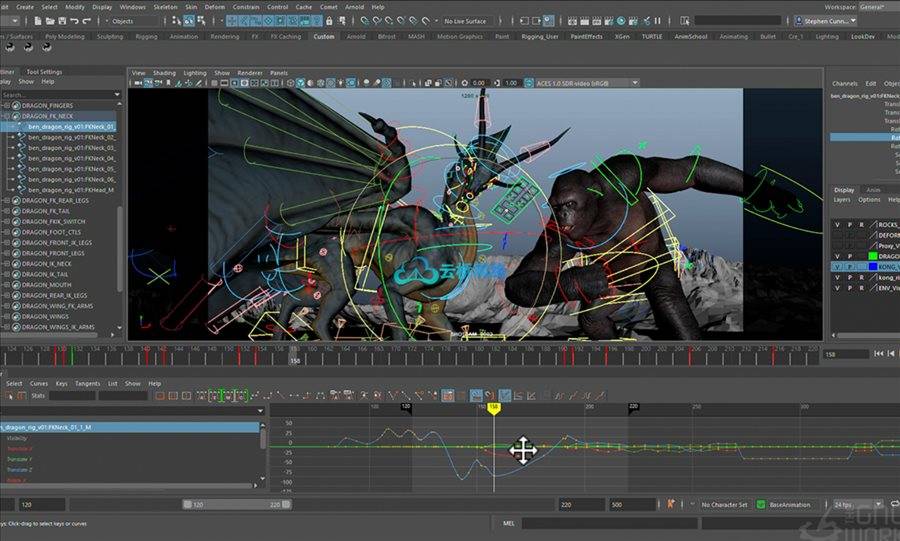Click green color swatch of DRAGON layer
Viewport: 900px width, 541px height.
pos(873,256)
